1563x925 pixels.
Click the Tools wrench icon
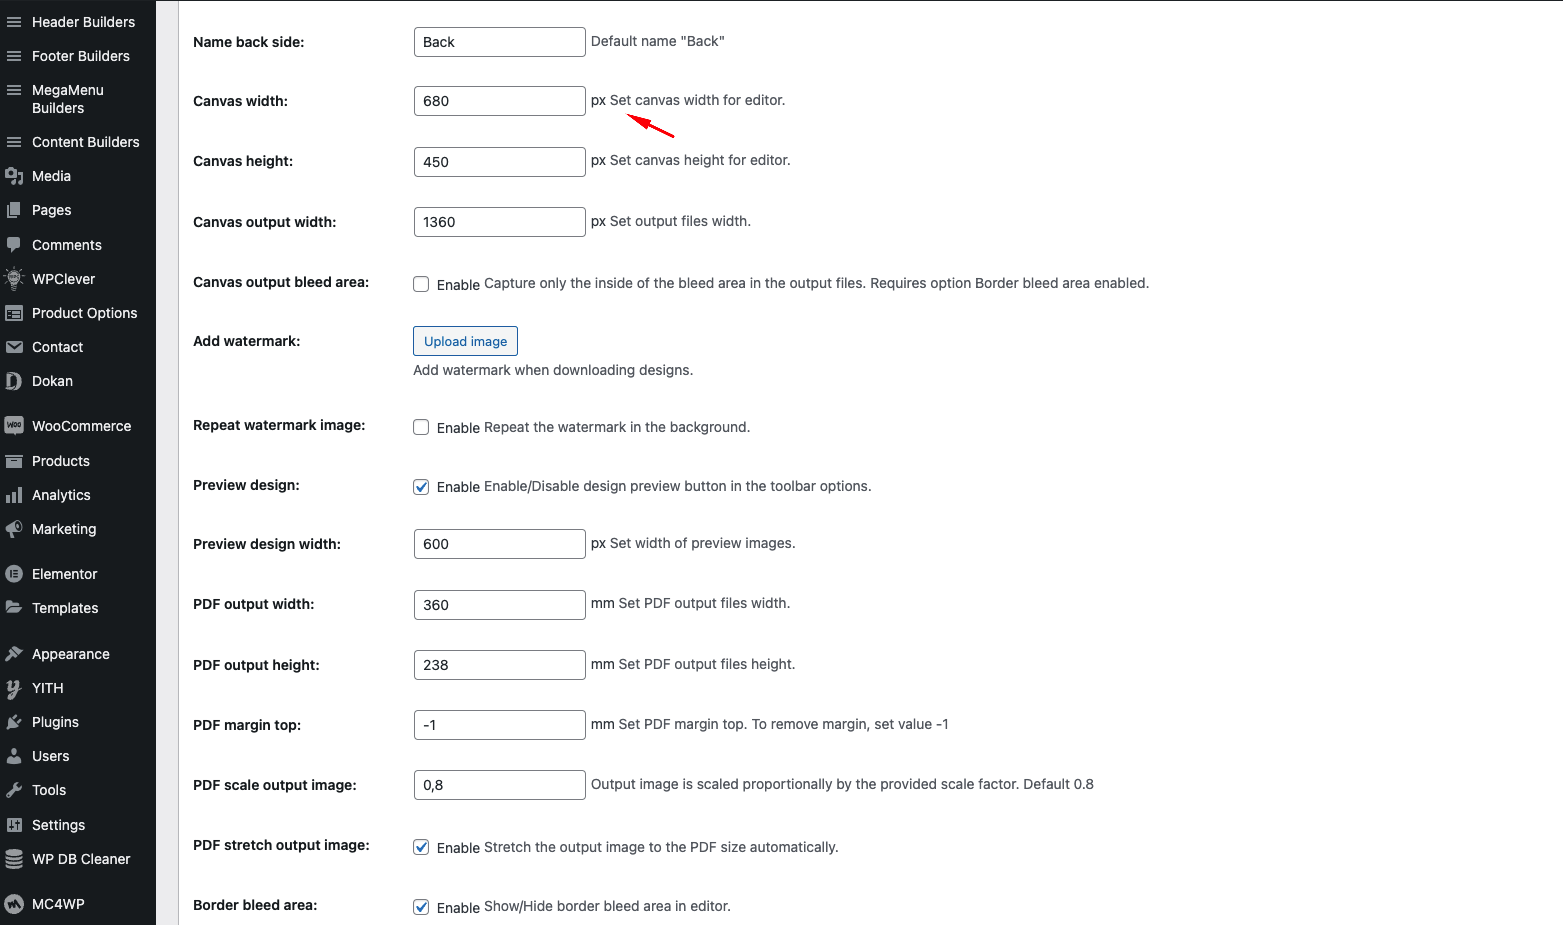[14, 790]
